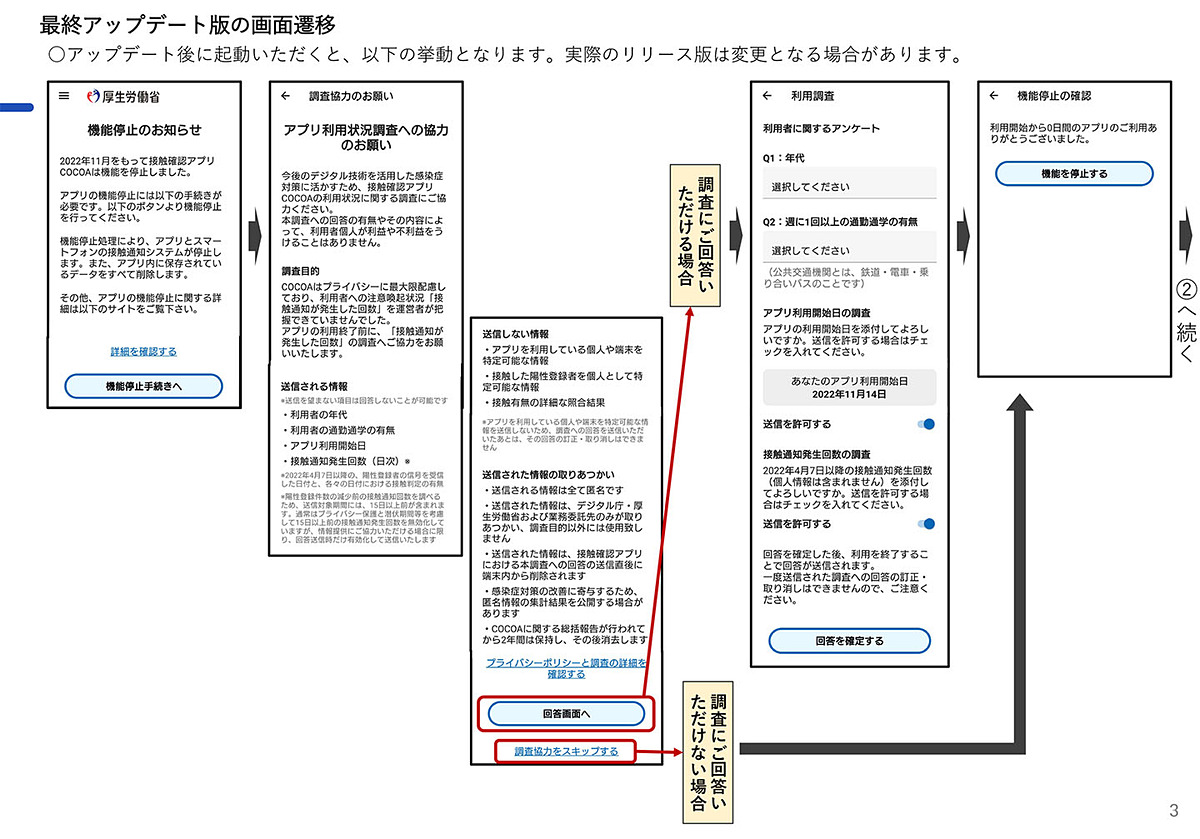
Task: Click the アプリ利用状況調査への協力のお願い heading
Action: [x=366, y=138]
